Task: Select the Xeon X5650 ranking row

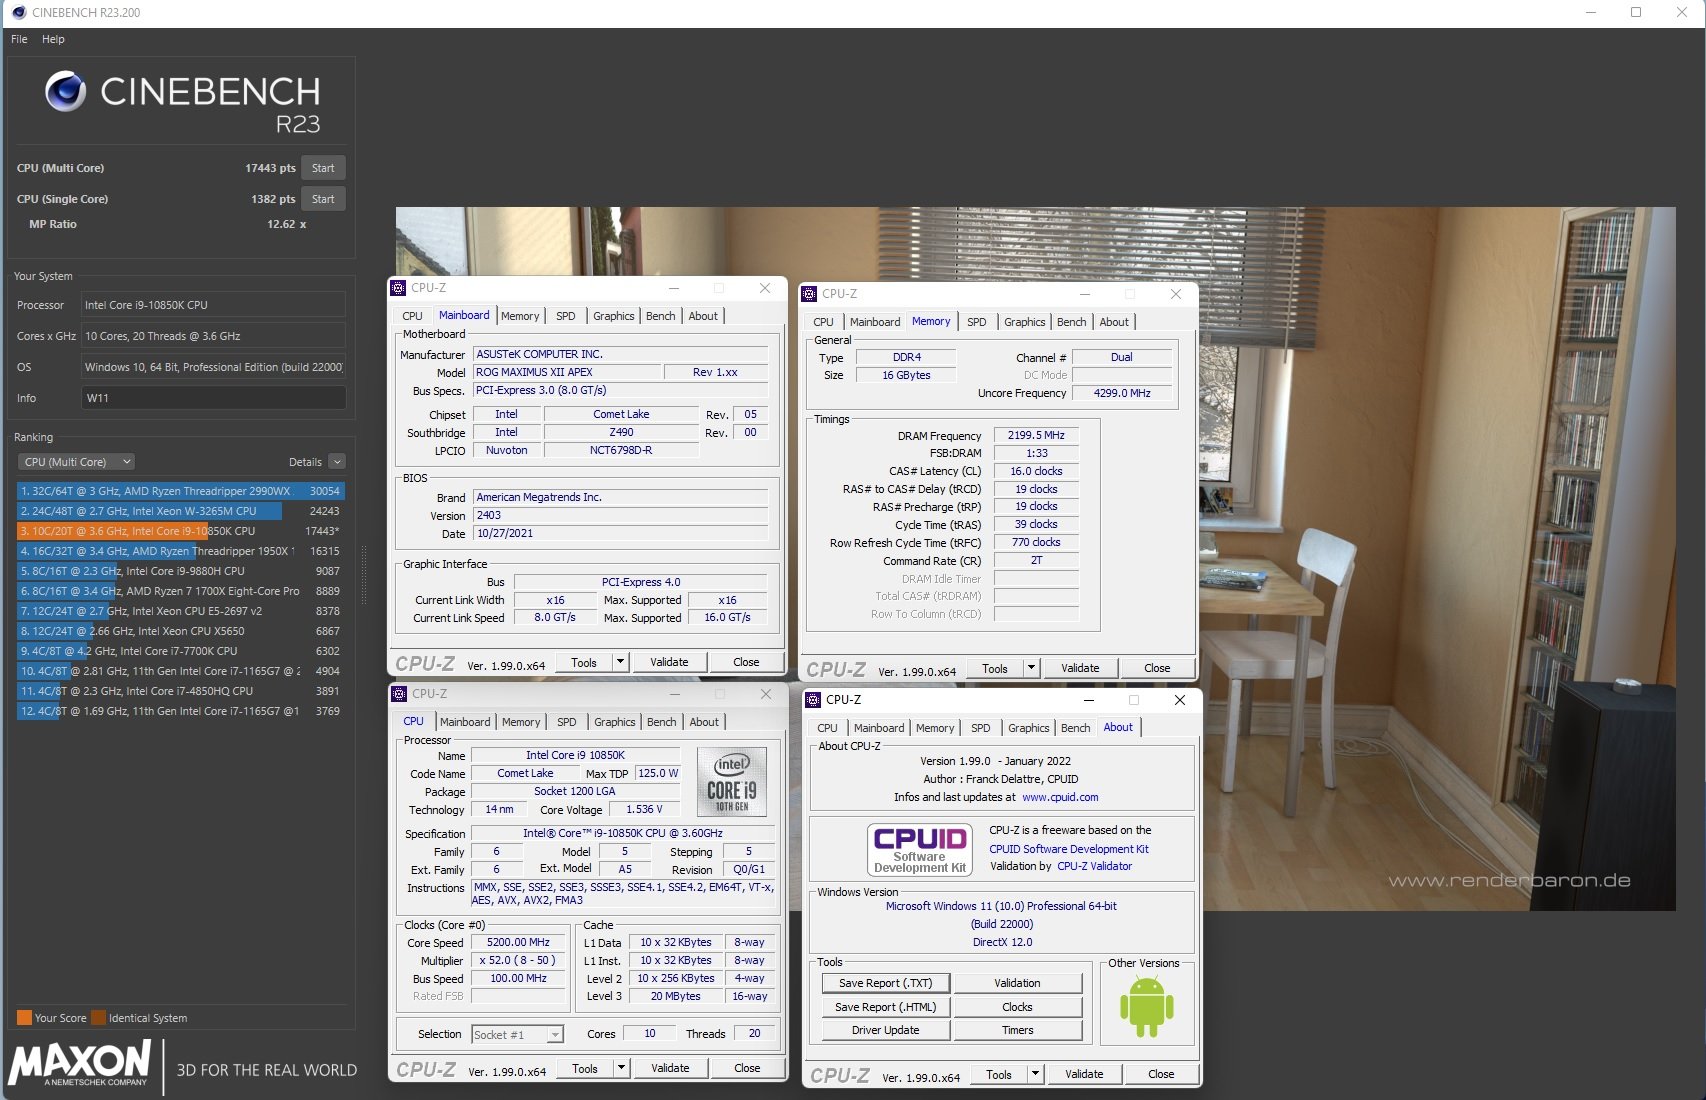Action: tap(180, 631)
